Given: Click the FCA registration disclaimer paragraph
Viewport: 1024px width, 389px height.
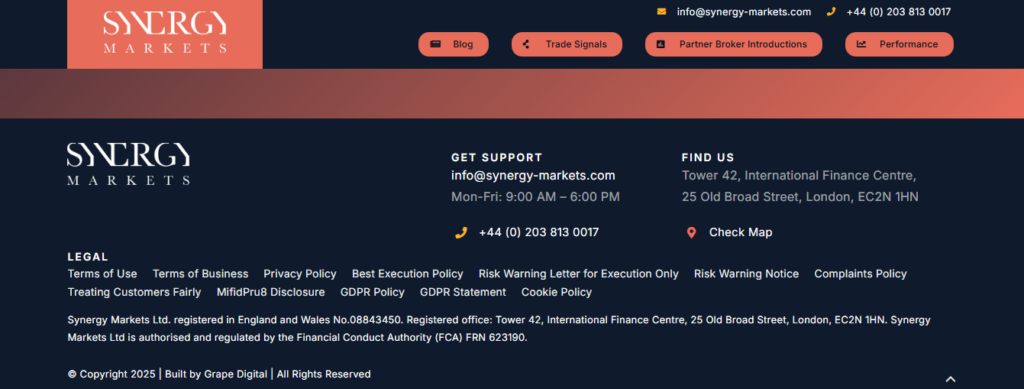Looking at the screenshot, I should pyautogui.click(x=499, y=329).
